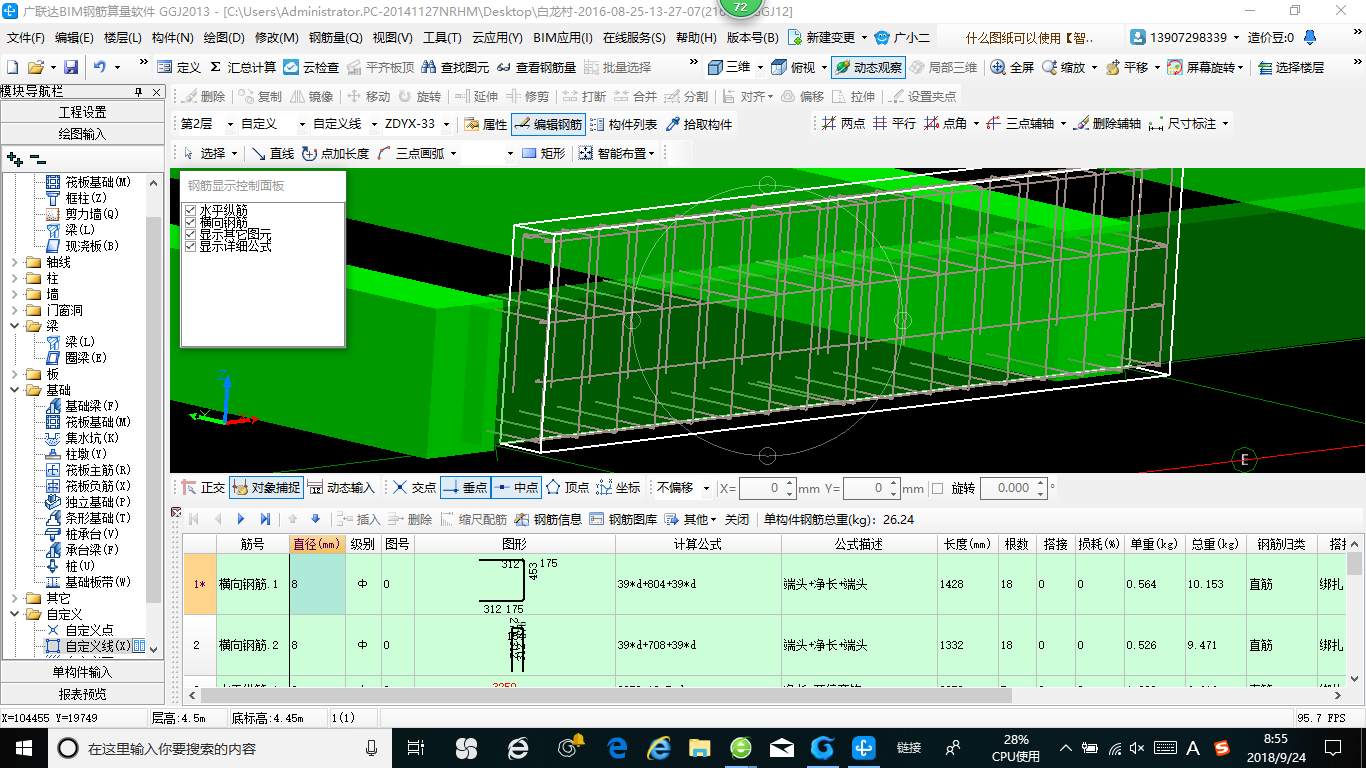Check the 旋转 rotation checkbox
This screenshot has height=768, width=1366.
pyautogui.click(x=937, y=488)
